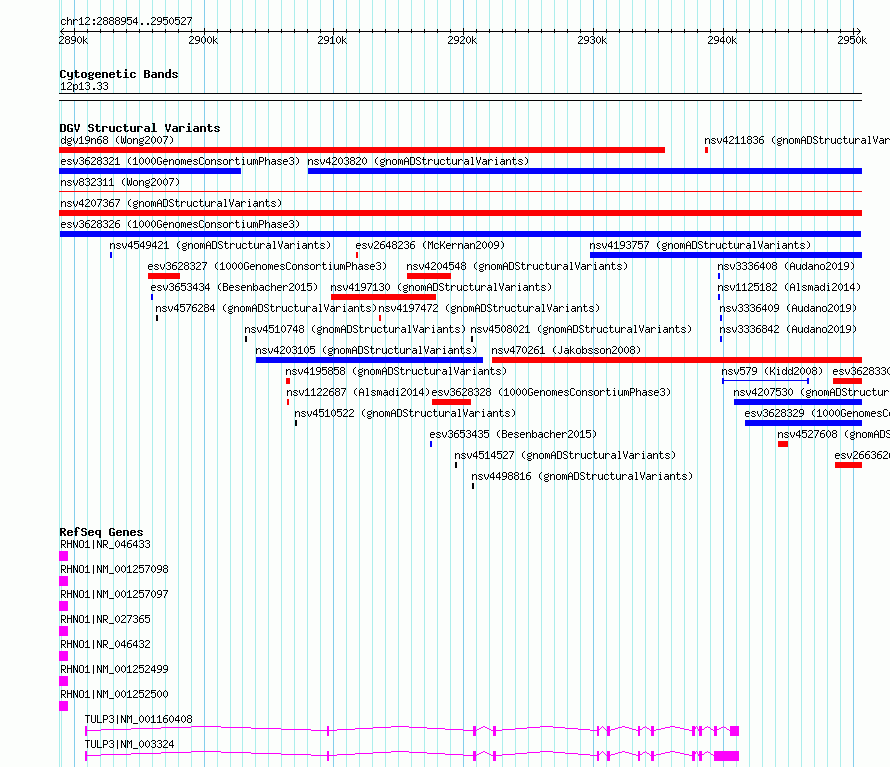This screenshot has height=767, width=890.
Task: Click red bar under nsv4204548
Action: pos(429,276)
